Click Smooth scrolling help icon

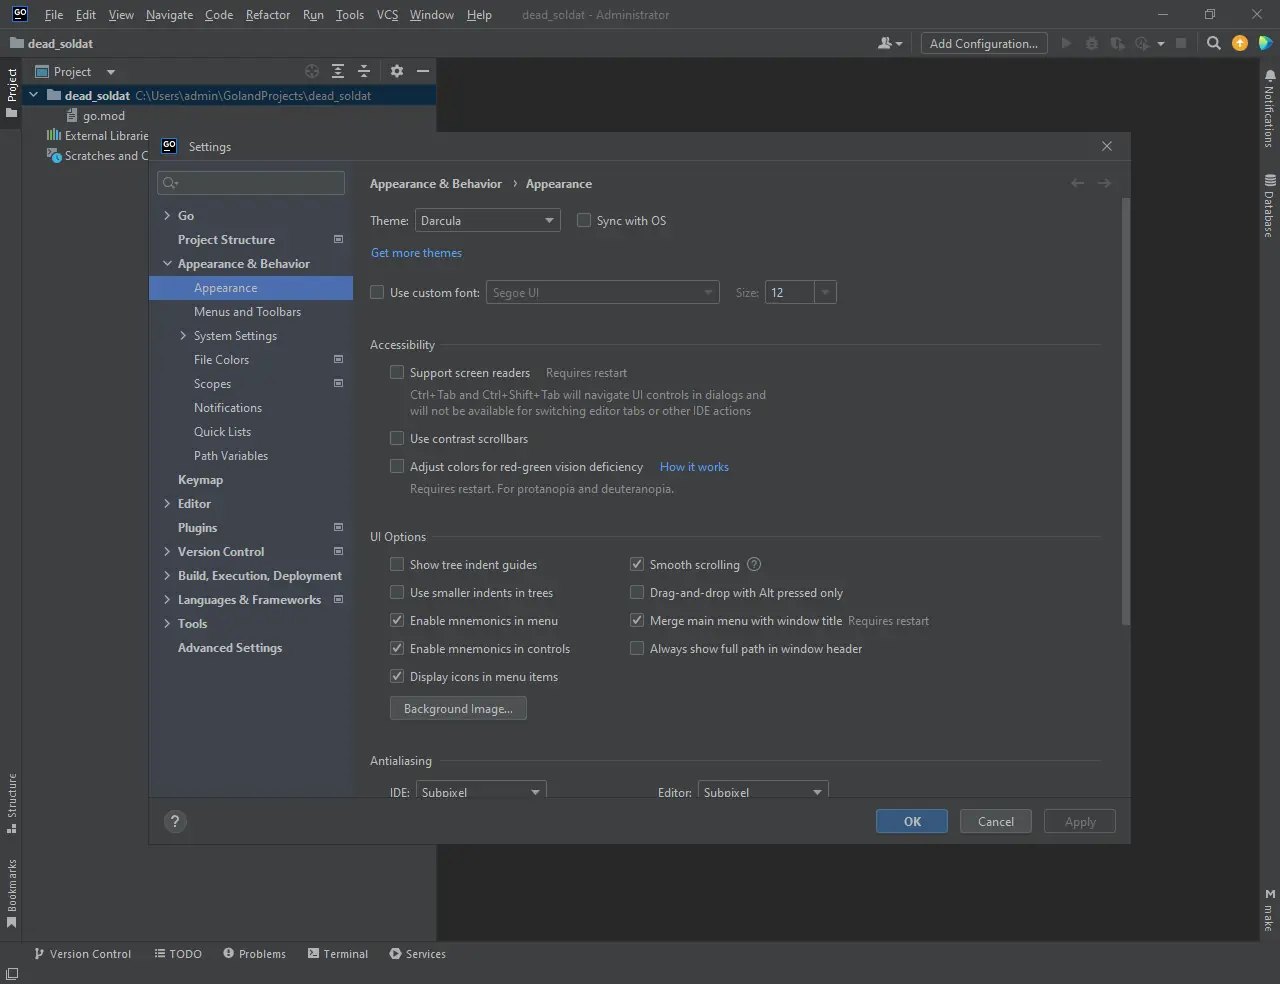coord(754,565)
